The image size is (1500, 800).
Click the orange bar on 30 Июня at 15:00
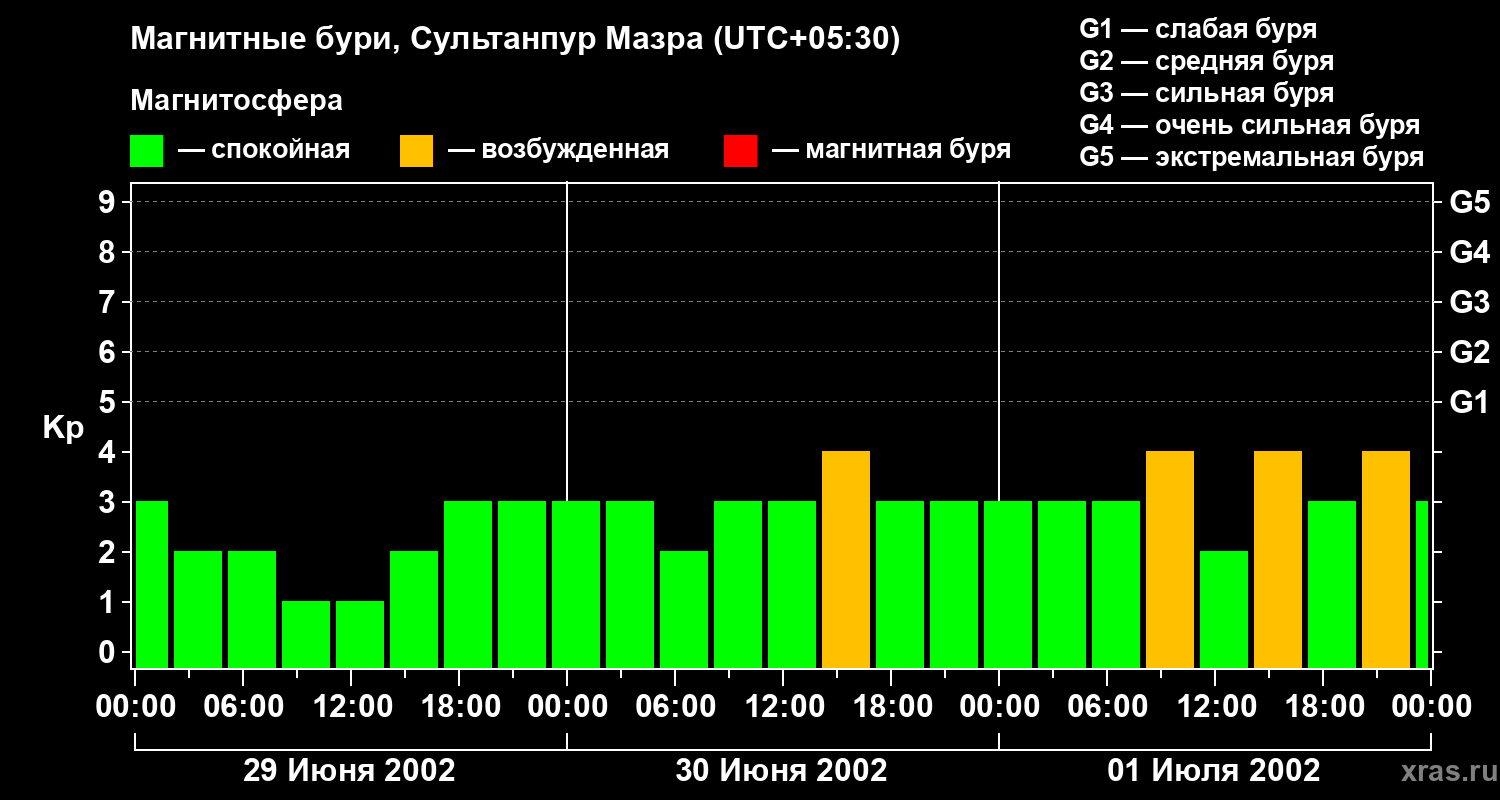tap(846, 560)
